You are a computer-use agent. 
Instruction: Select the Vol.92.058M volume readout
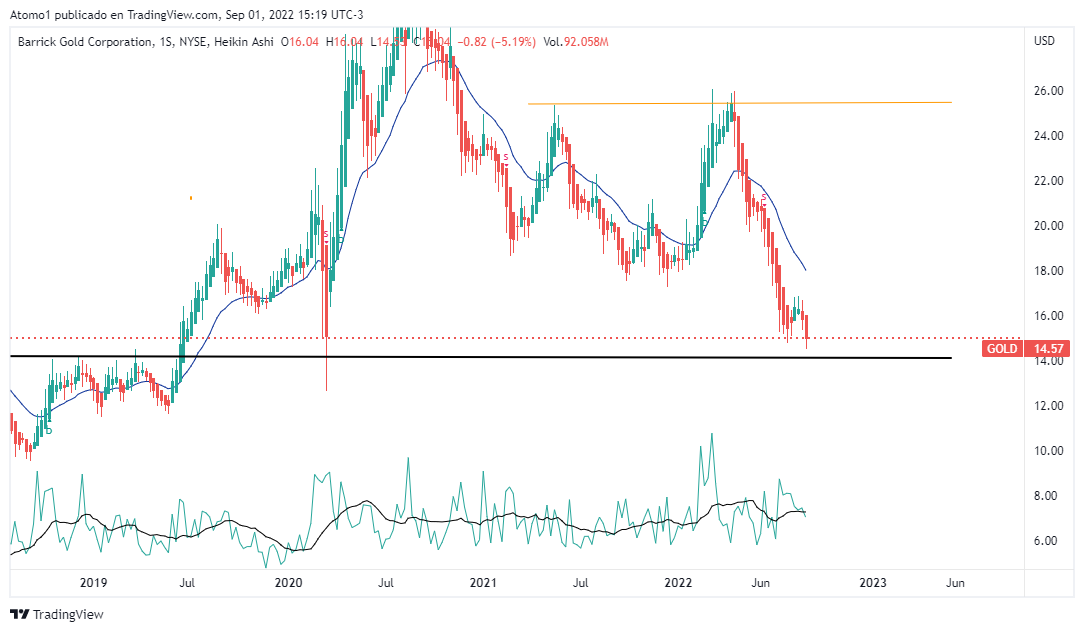click(x=576, y=42)
